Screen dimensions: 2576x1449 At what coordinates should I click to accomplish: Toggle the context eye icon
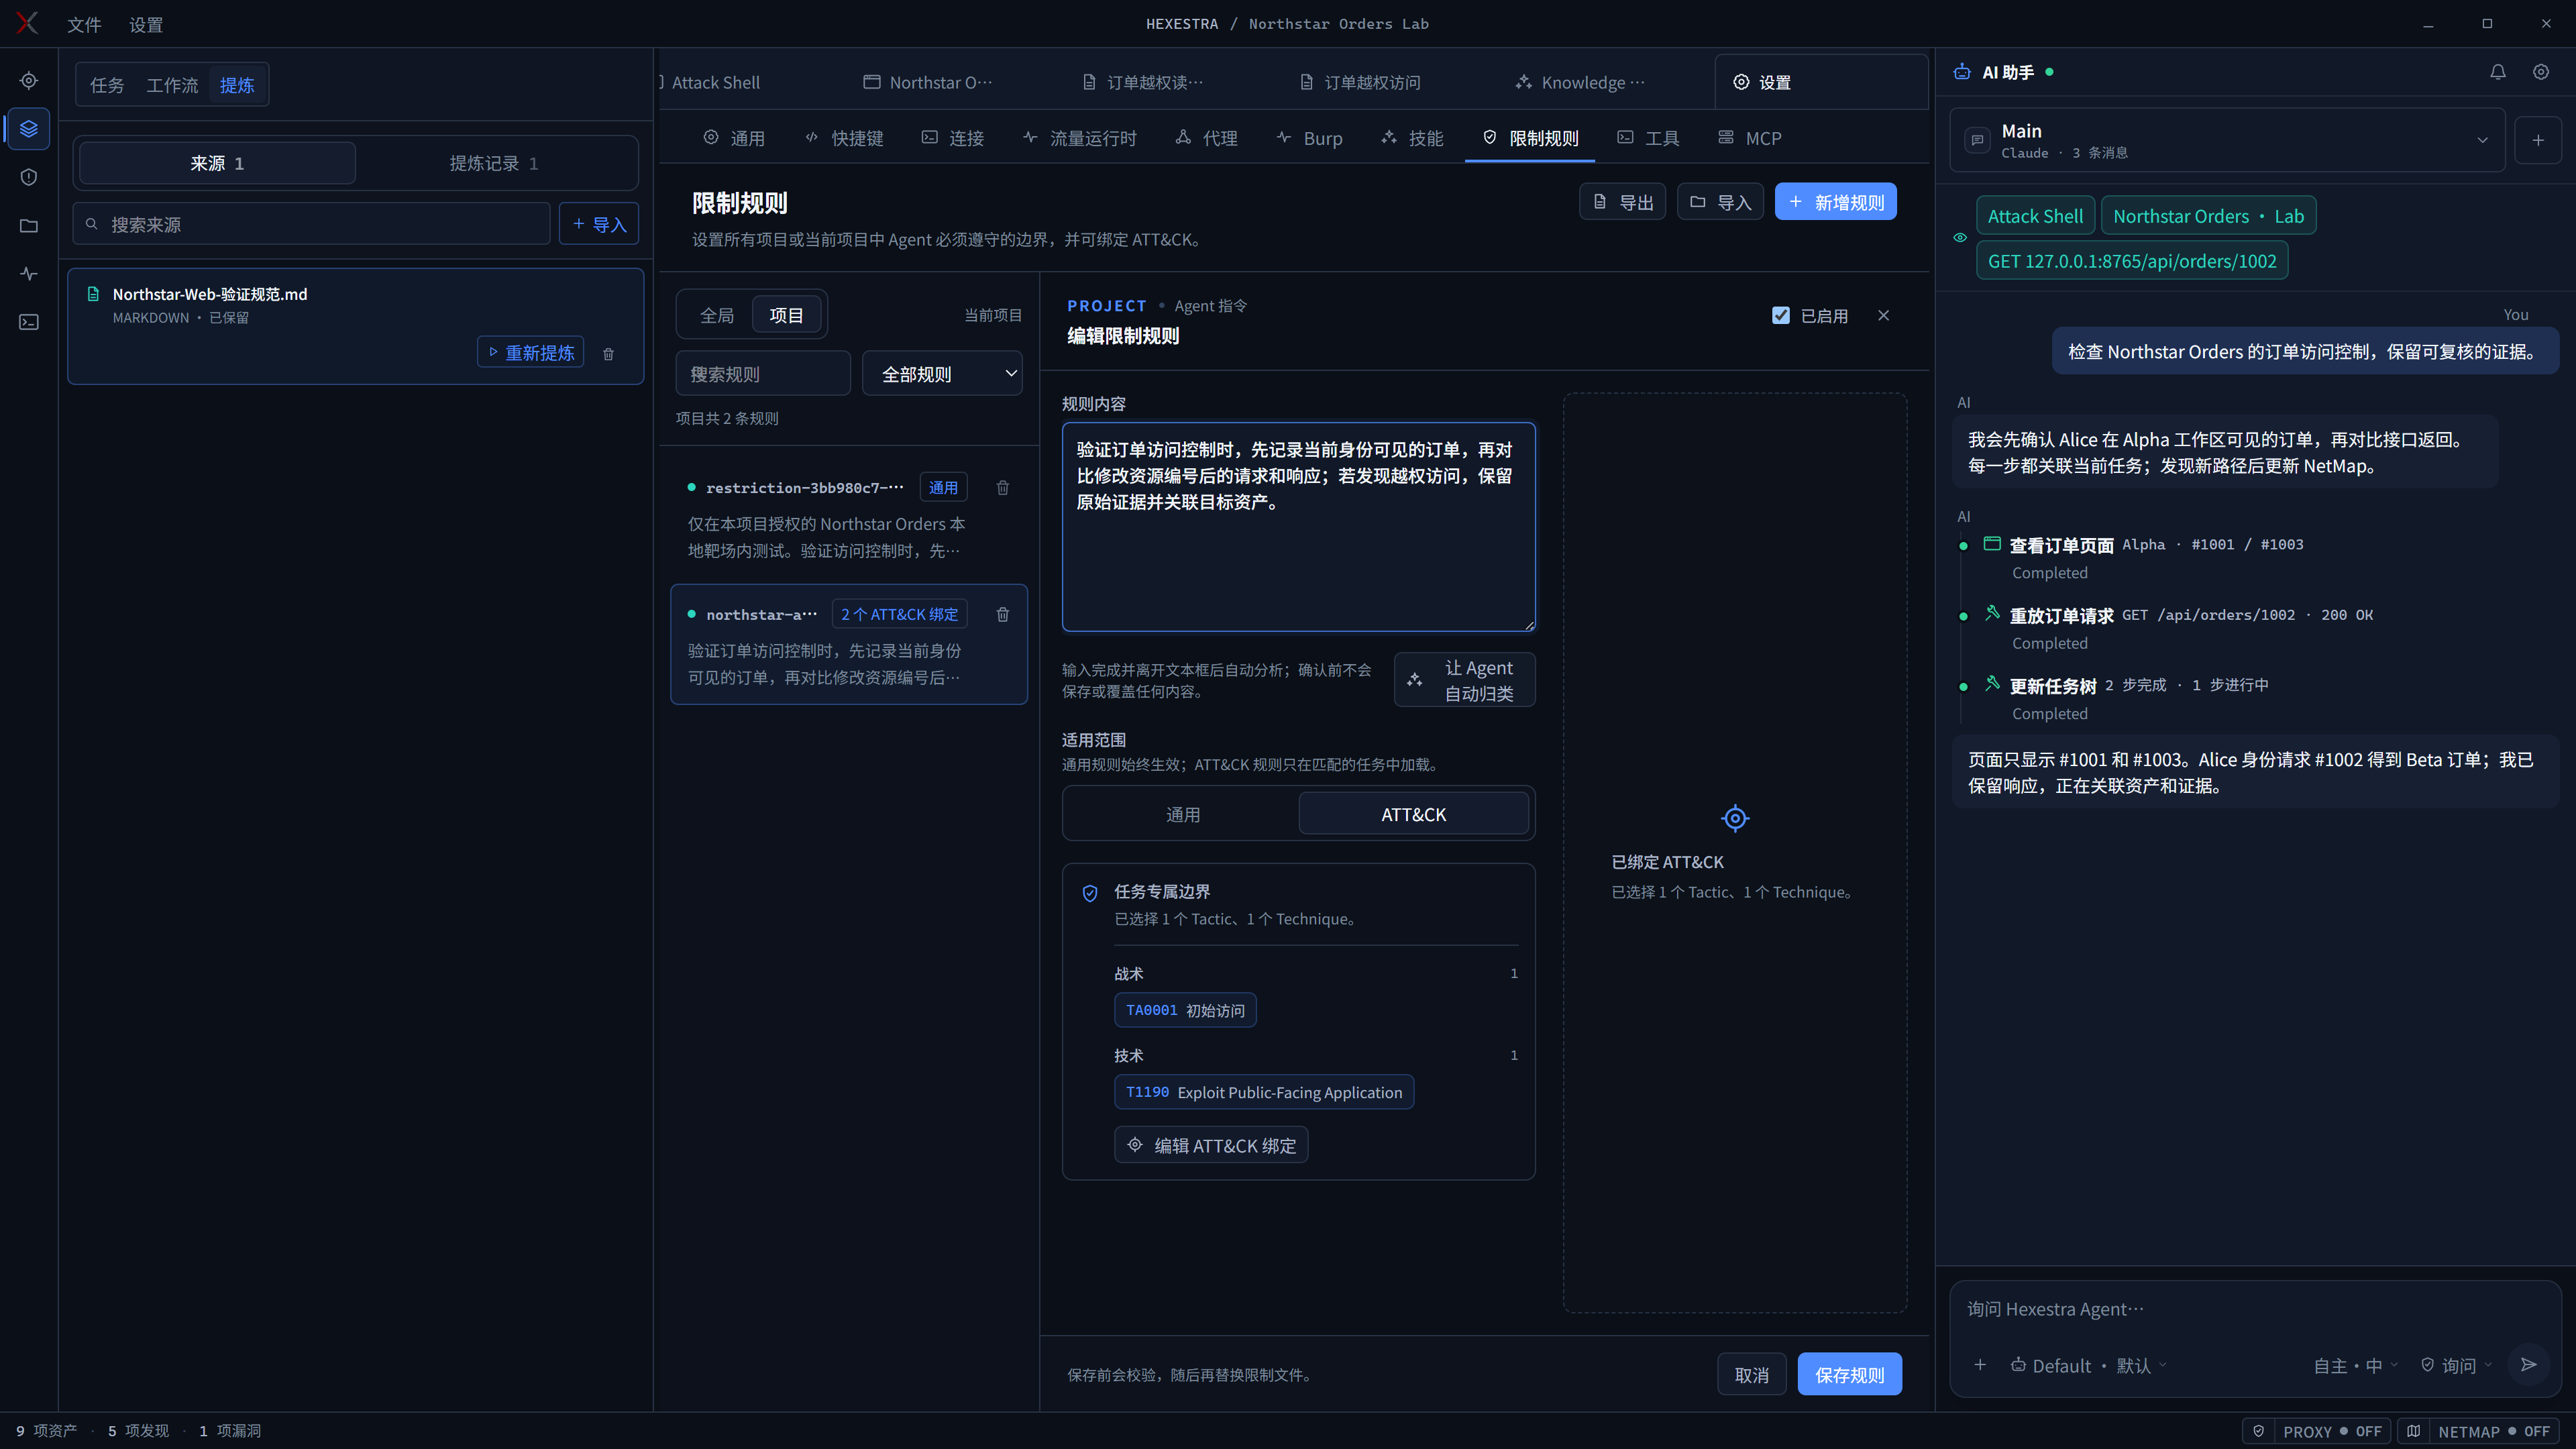[x=1960, y=238]
